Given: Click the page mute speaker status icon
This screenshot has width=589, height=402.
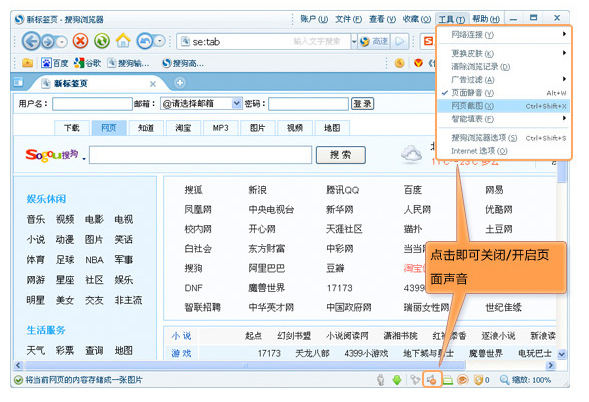Looking at the screenshot, I should click(432, 380).
